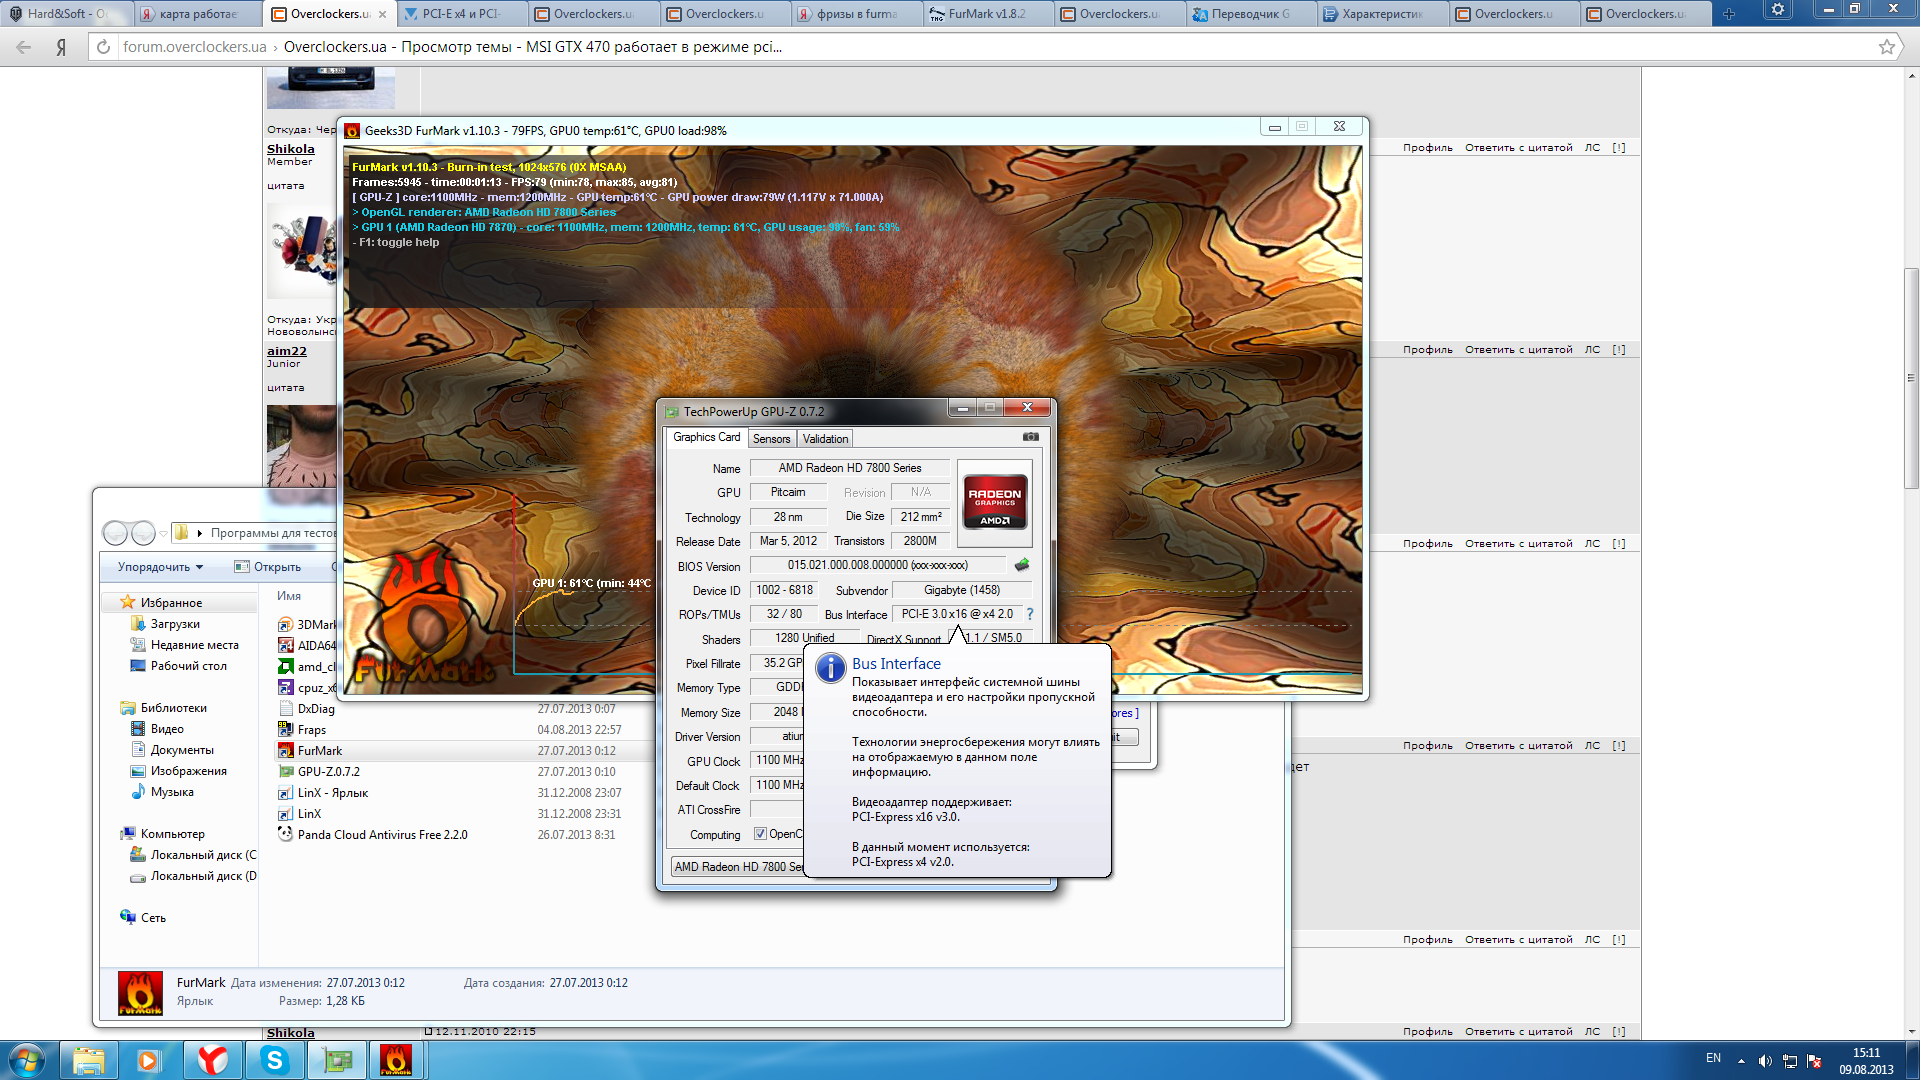Open the Упорядочить dropdown menu
This screenshot has height=1080, width=1920.
160,567
